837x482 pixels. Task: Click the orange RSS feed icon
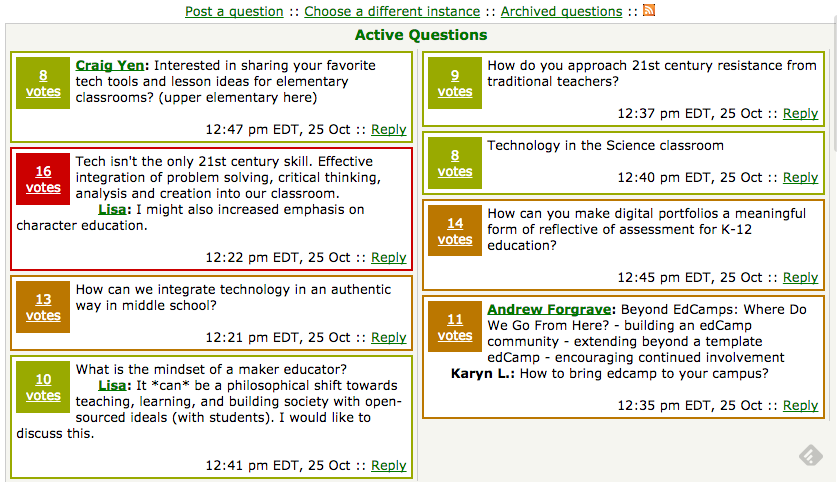point(649,10)
